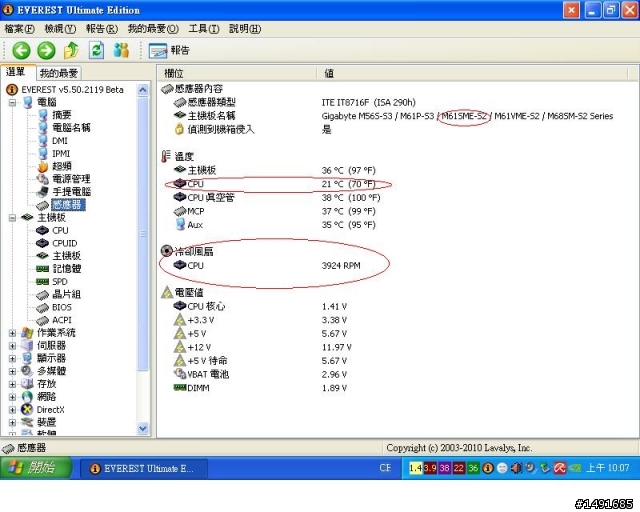Click the 欄位 column header

point(238,73)
